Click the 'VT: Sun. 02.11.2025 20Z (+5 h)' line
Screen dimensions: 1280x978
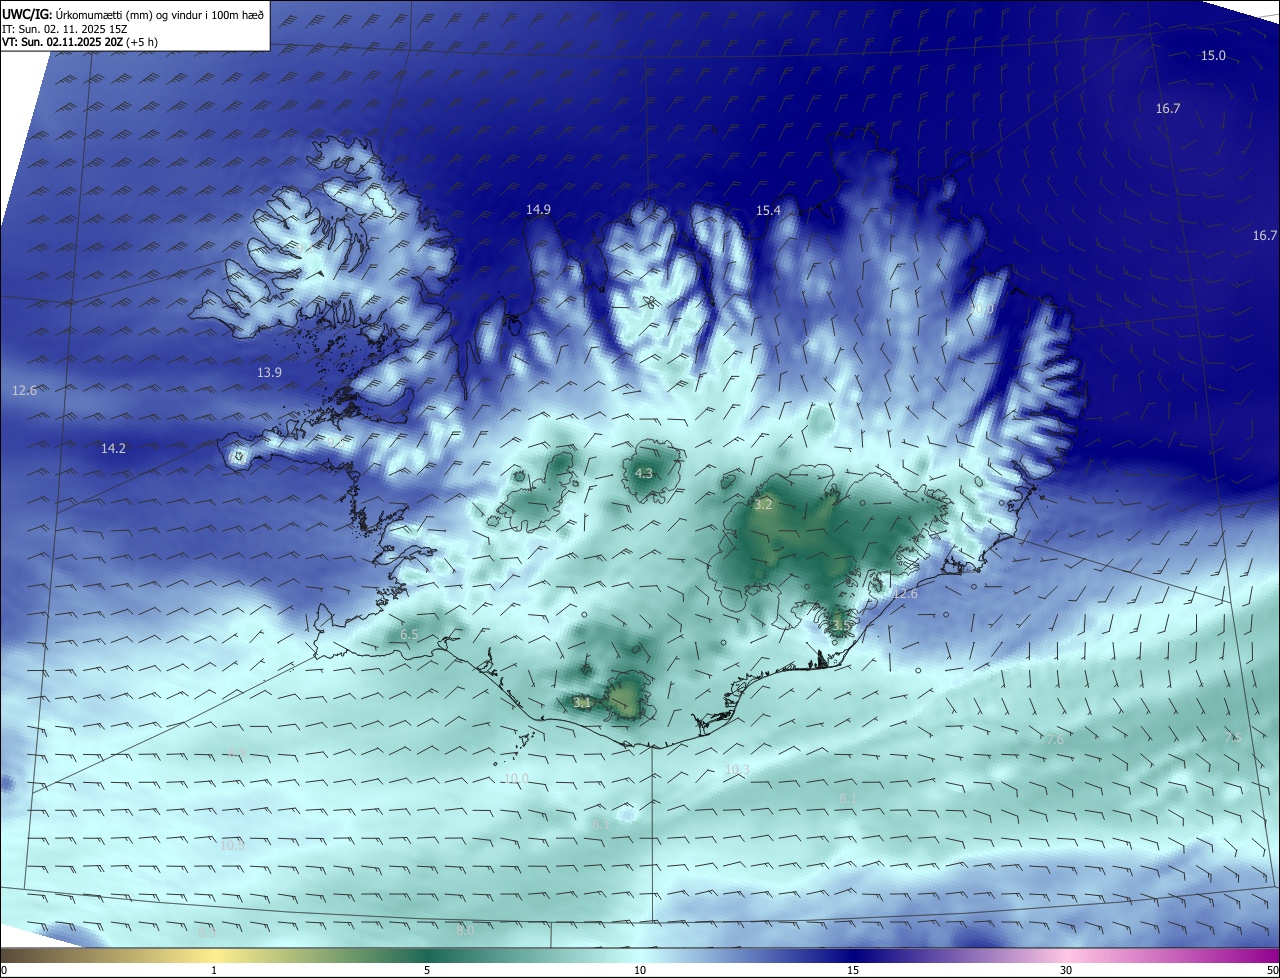pyautogui.click(x=79, y=42)
